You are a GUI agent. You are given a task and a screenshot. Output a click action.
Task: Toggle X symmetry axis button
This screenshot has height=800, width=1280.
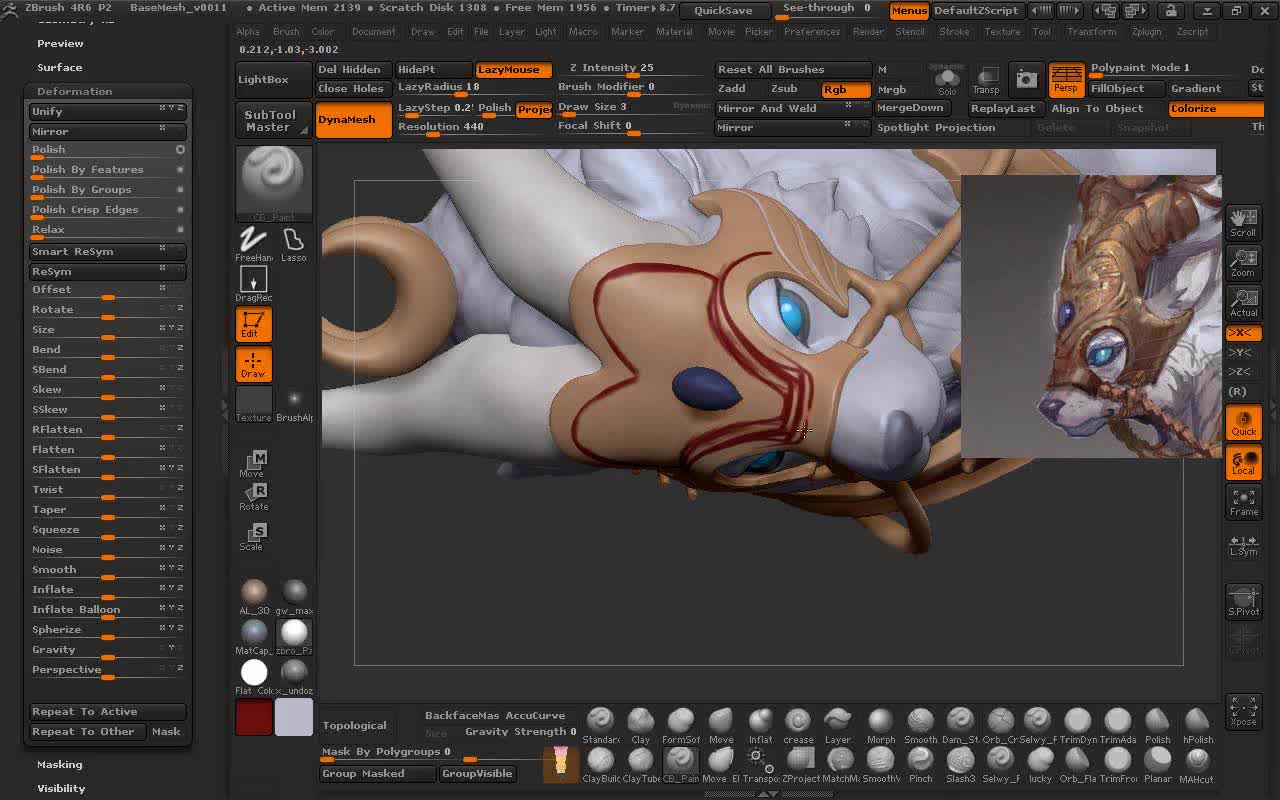click(1243, 333)
